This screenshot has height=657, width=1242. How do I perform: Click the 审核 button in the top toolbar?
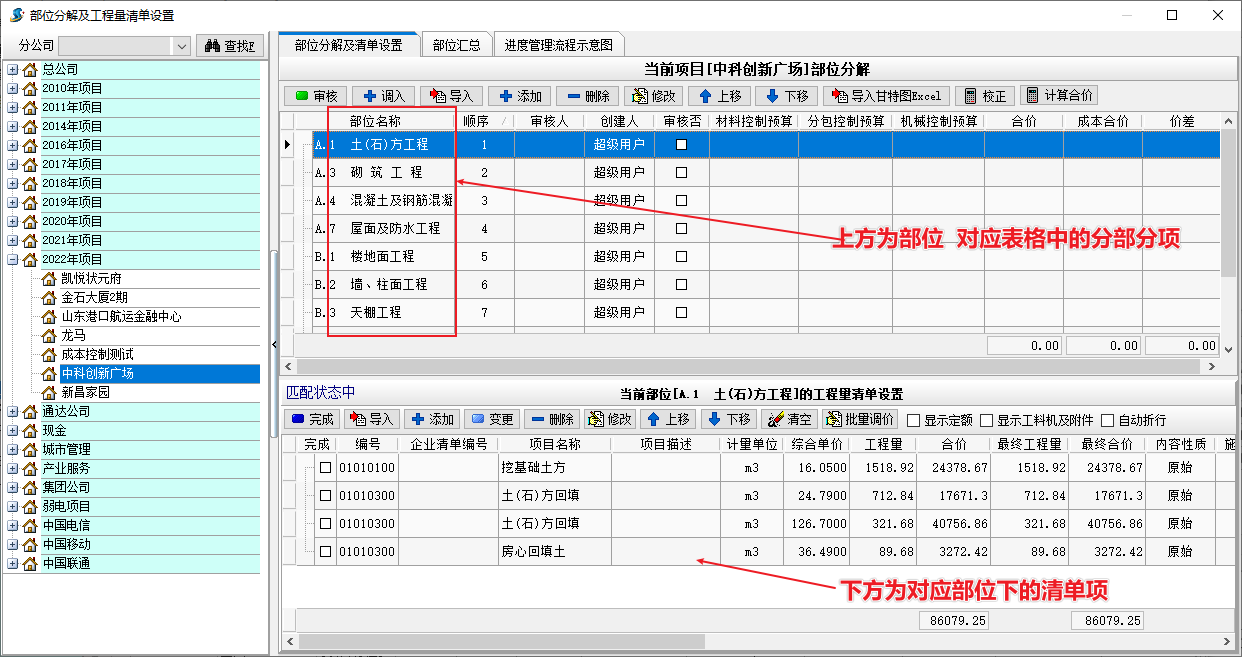click(x=314, y=96)
